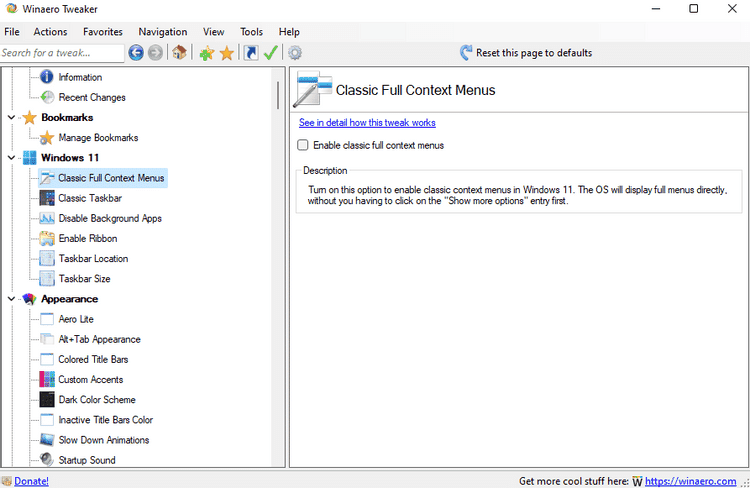Select Classic Full Context Menus tree item
750x488 pixels.
tap(103, 178)
